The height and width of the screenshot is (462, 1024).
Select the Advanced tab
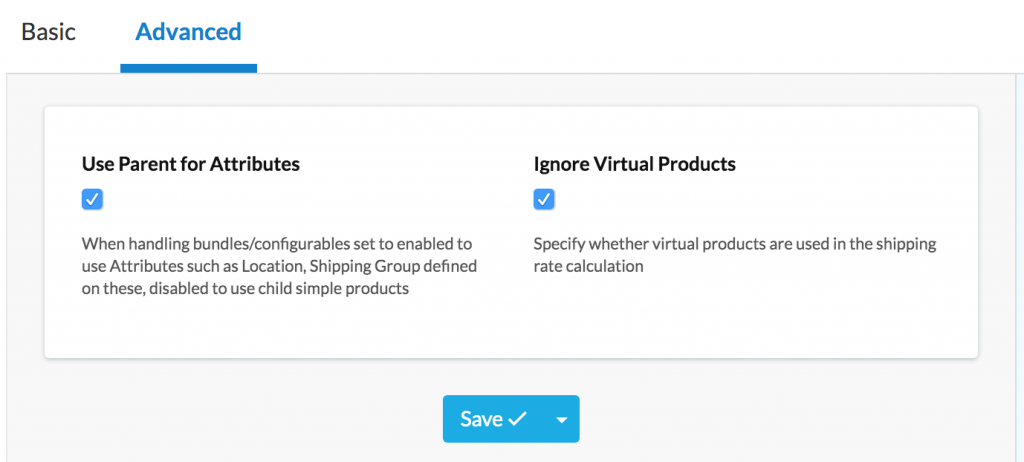point(188,31)
